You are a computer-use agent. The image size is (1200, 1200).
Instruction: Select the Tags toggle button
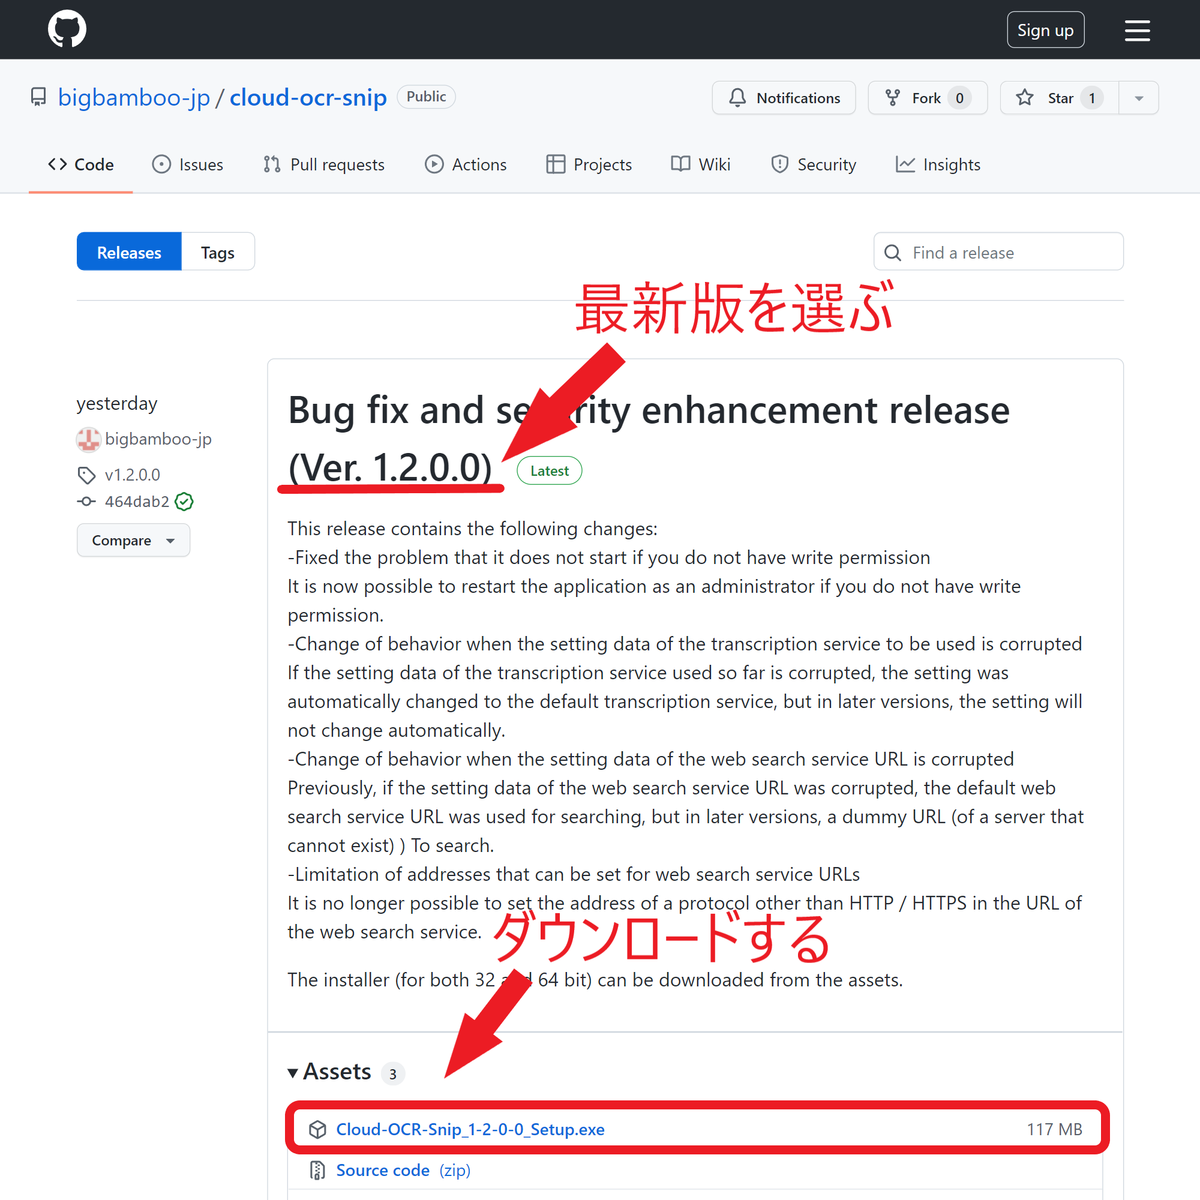click(x=217, y=252)
